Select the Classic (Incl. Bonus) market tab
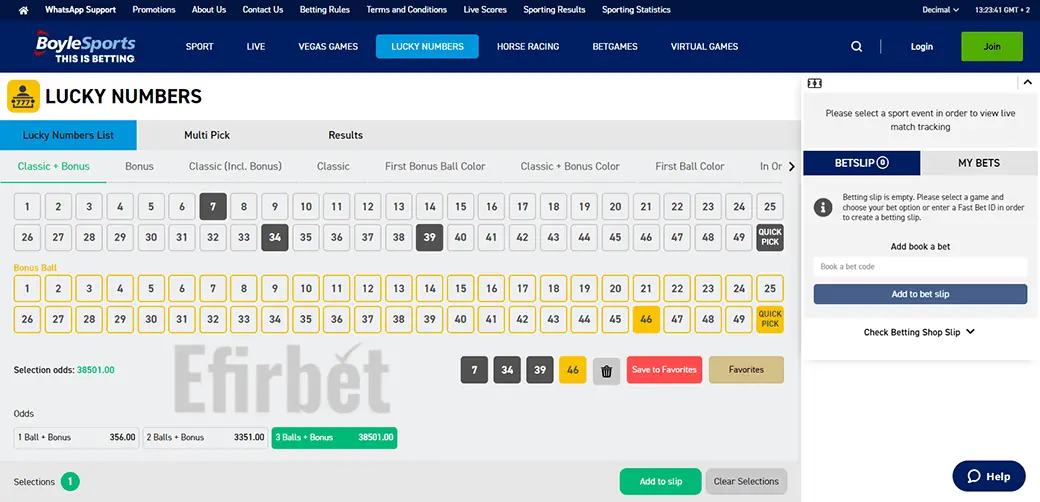Viewport: 1040px width, 502px height. coord(235,166)
